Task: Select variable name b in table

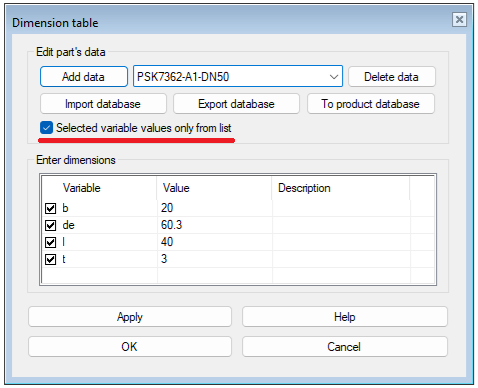Action: tap(65, 208)
